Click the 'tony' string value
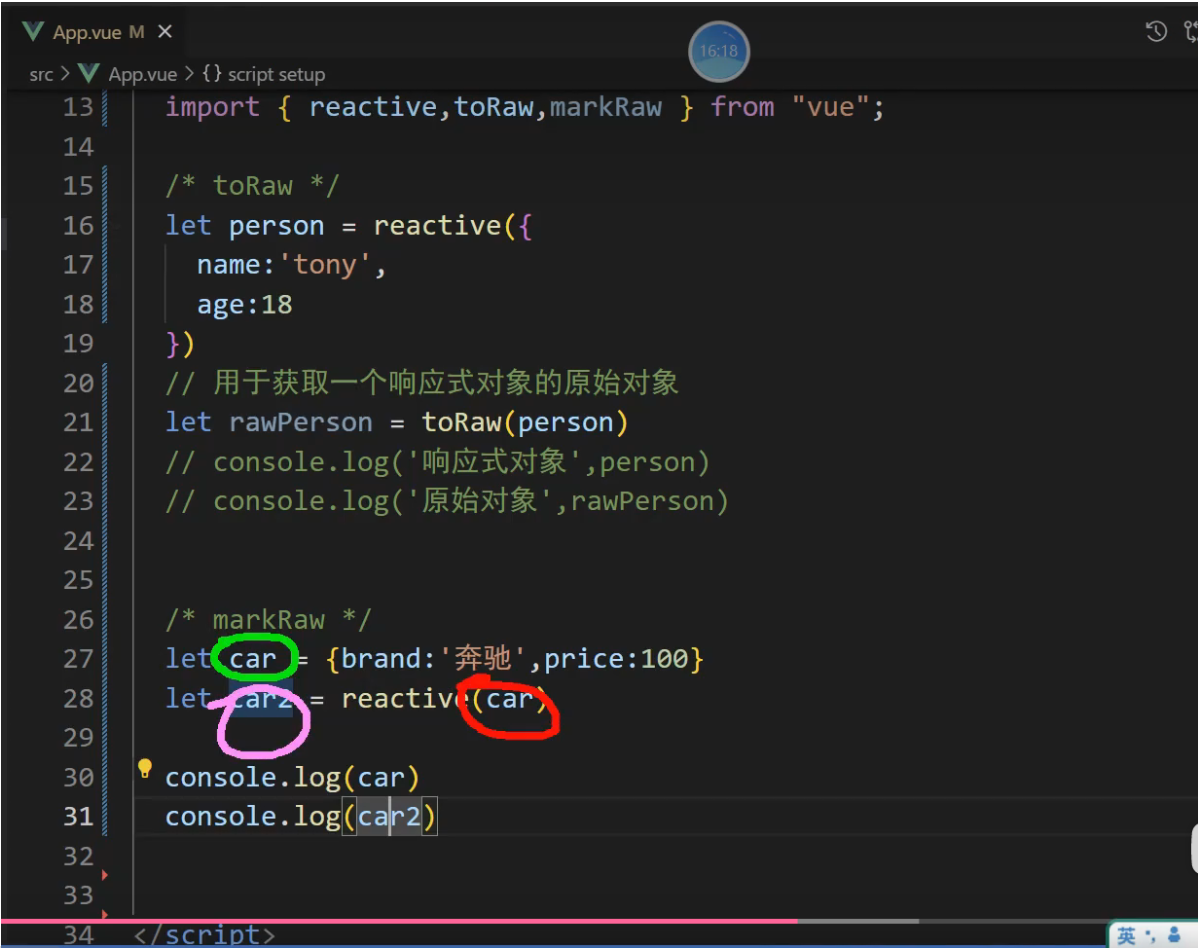This screenshot has width=1198, height=948. click(x=325, y=265)
